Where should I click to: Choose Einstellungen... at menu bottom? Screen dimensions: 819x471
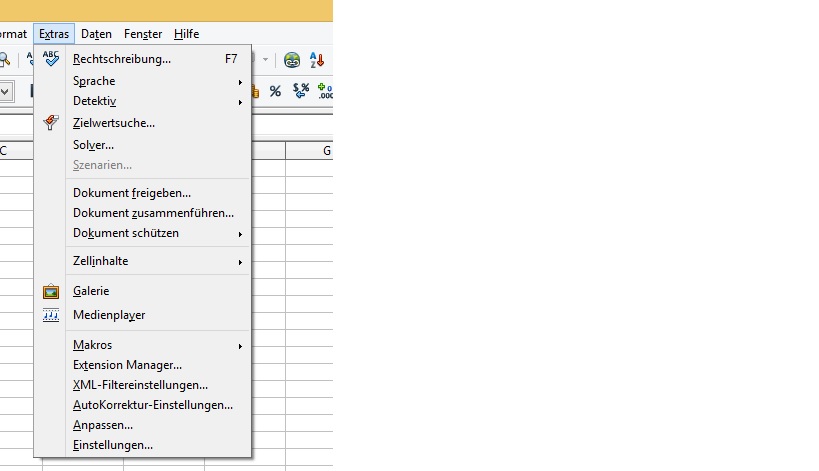click(x=113, y=445)
